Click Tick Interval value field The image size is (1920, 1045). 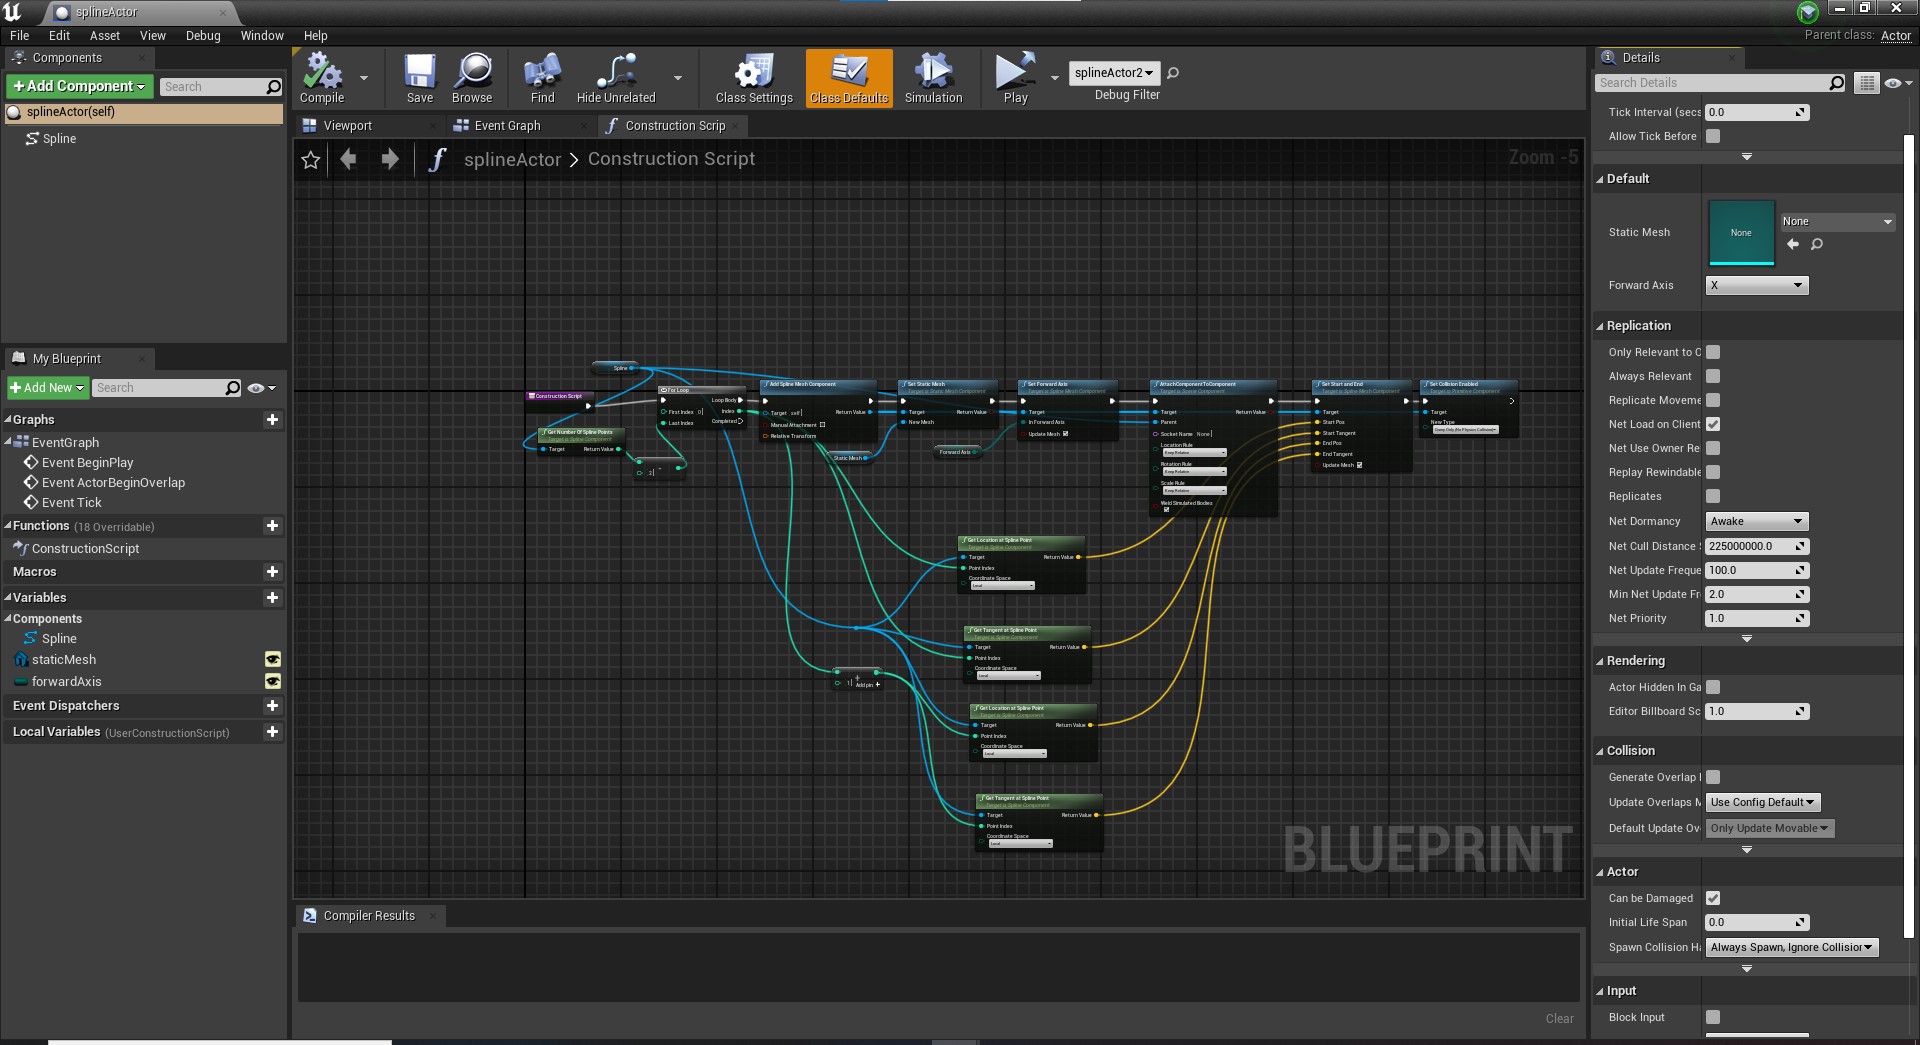pos(1757,113)
